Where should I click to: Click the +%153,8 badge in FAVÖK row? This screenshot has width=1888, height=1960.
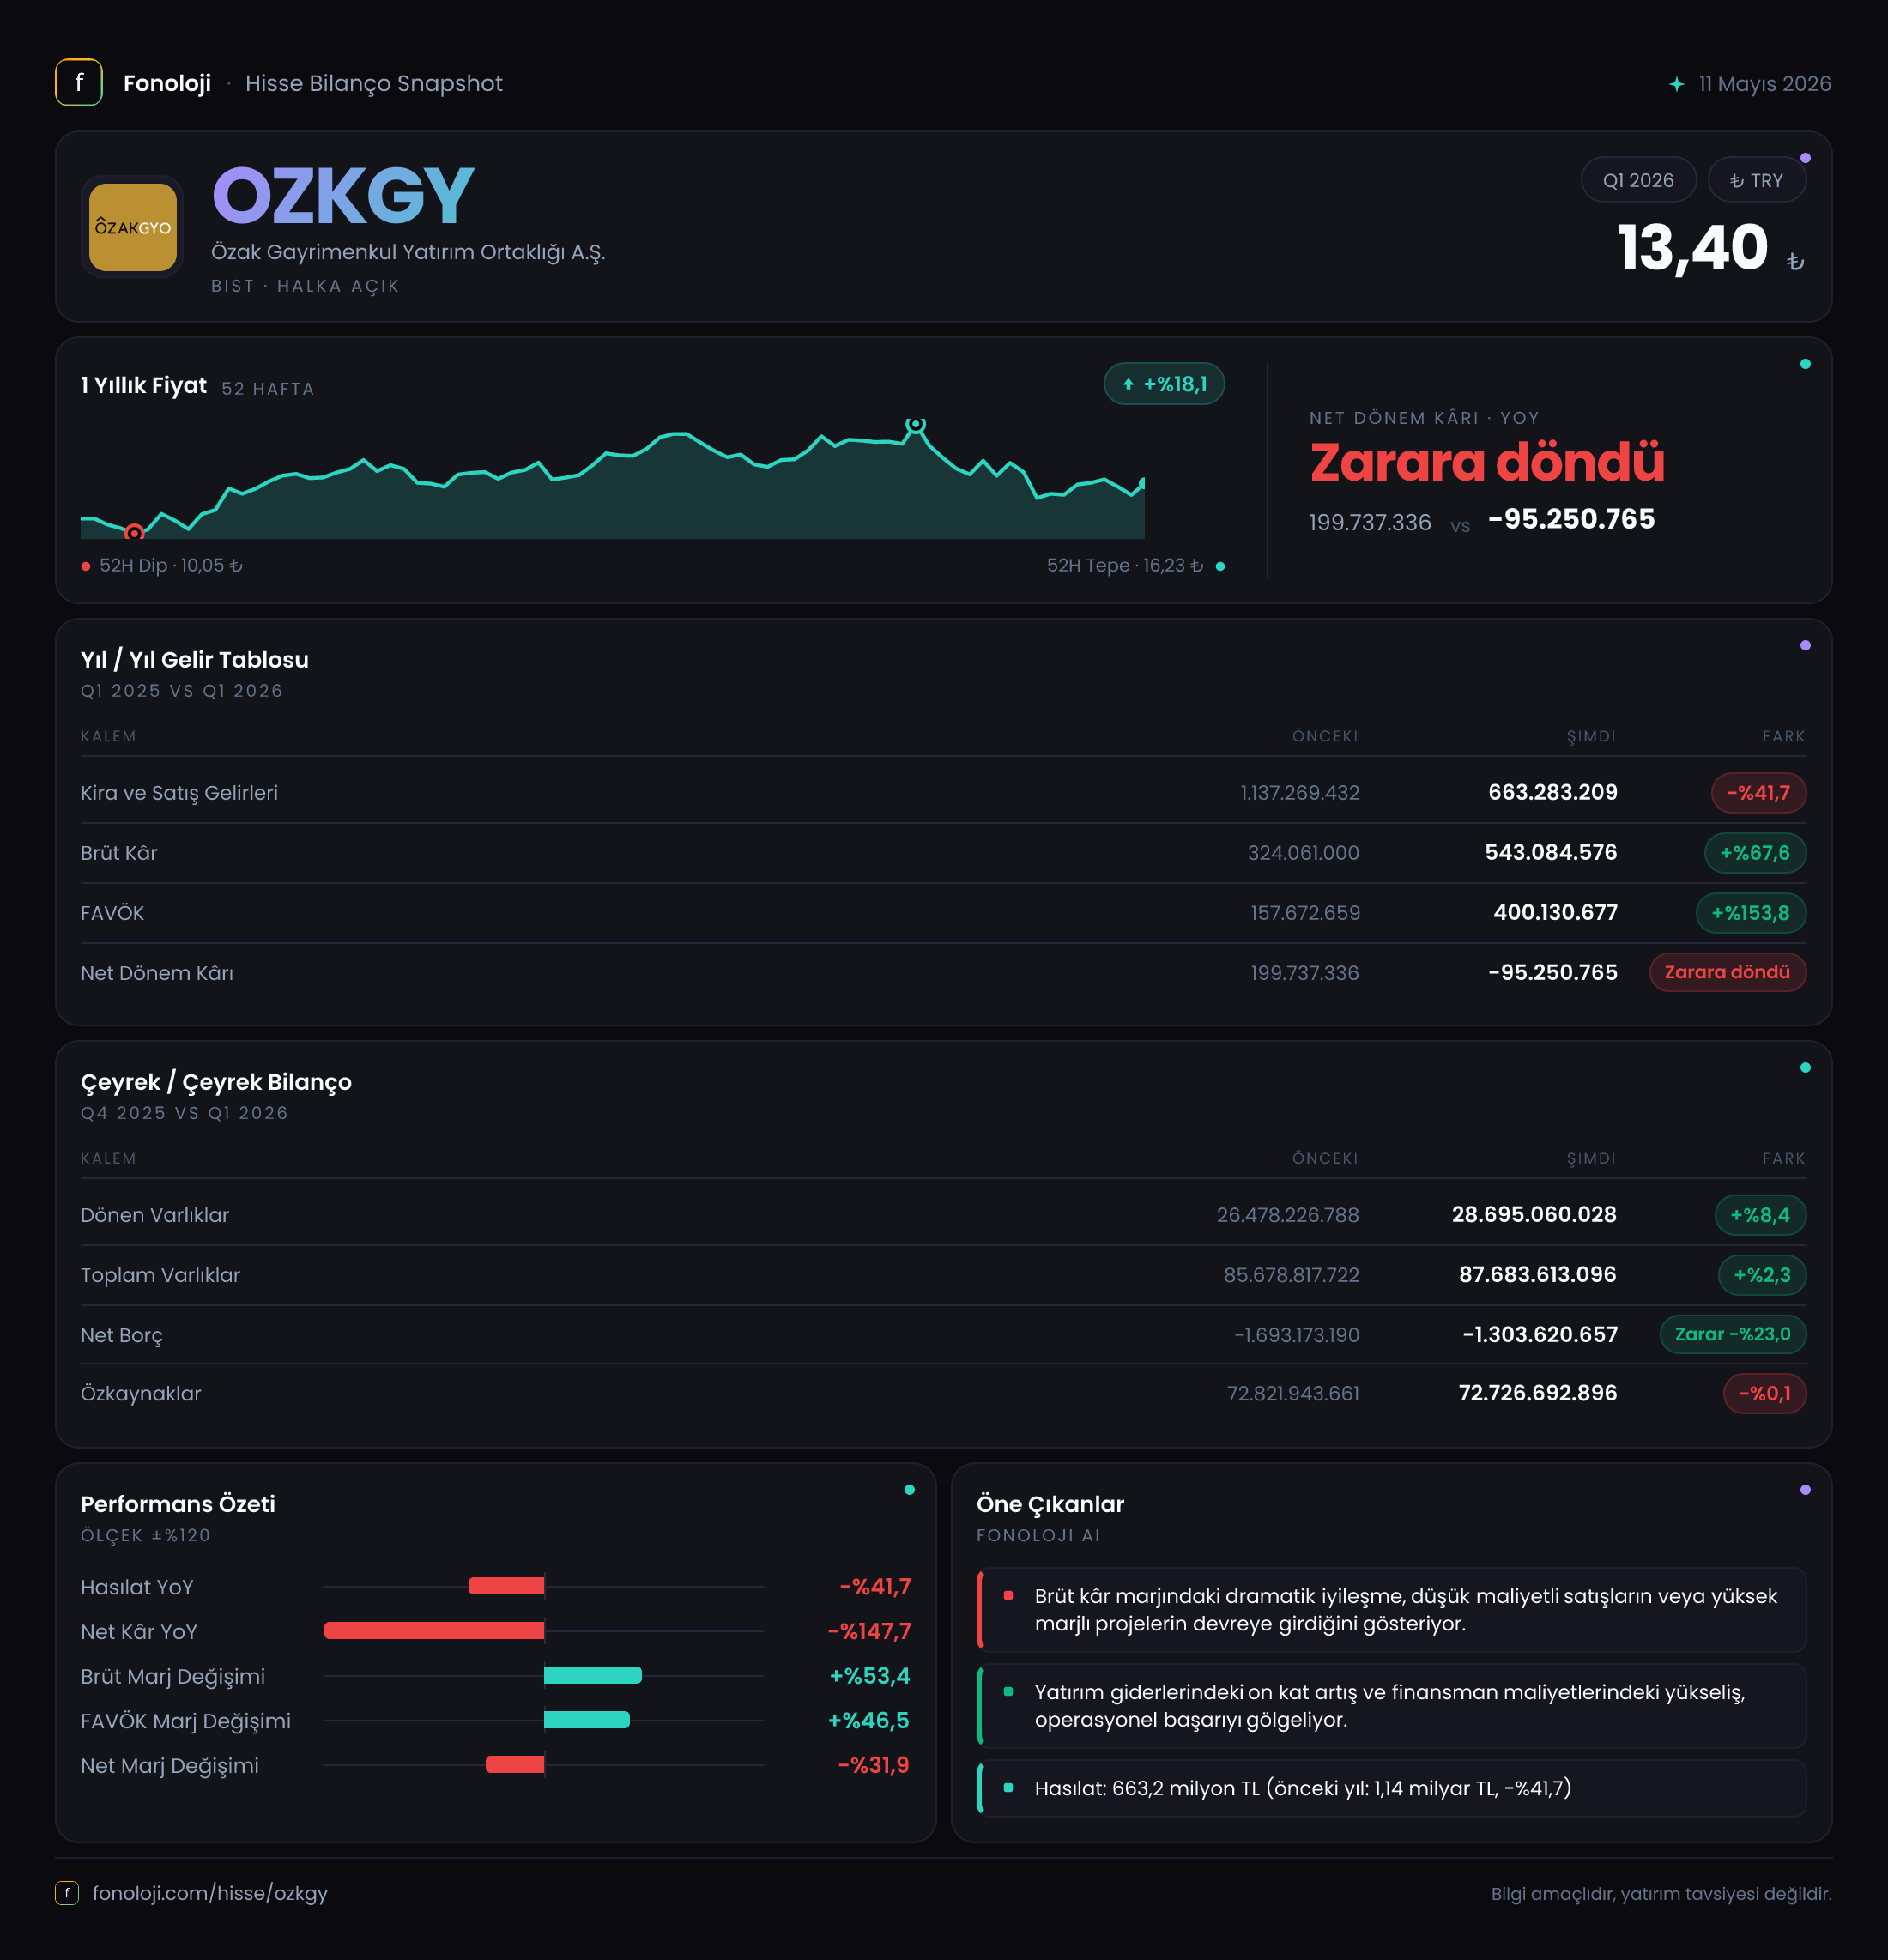[1751, 913]
